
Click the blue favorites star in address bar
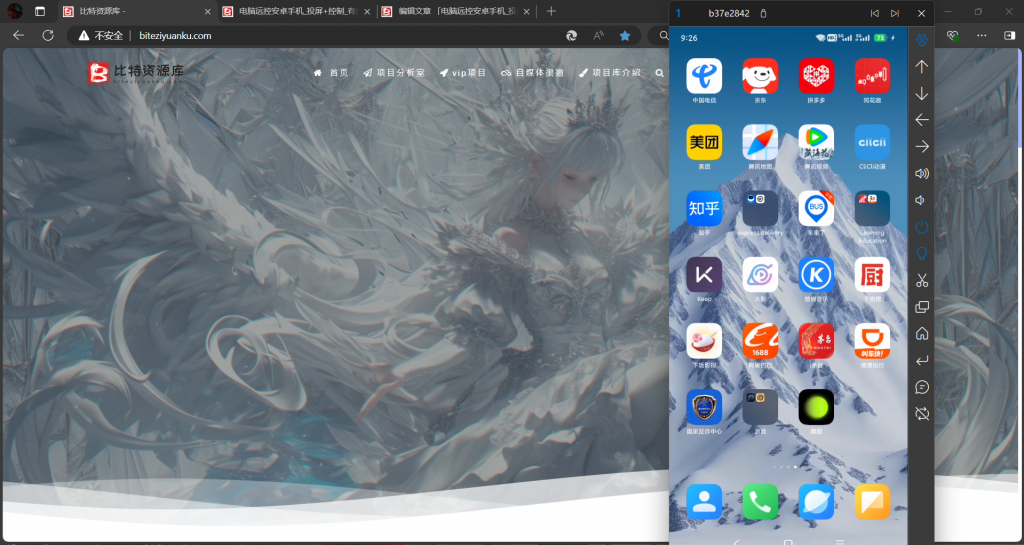pos(625,35)
